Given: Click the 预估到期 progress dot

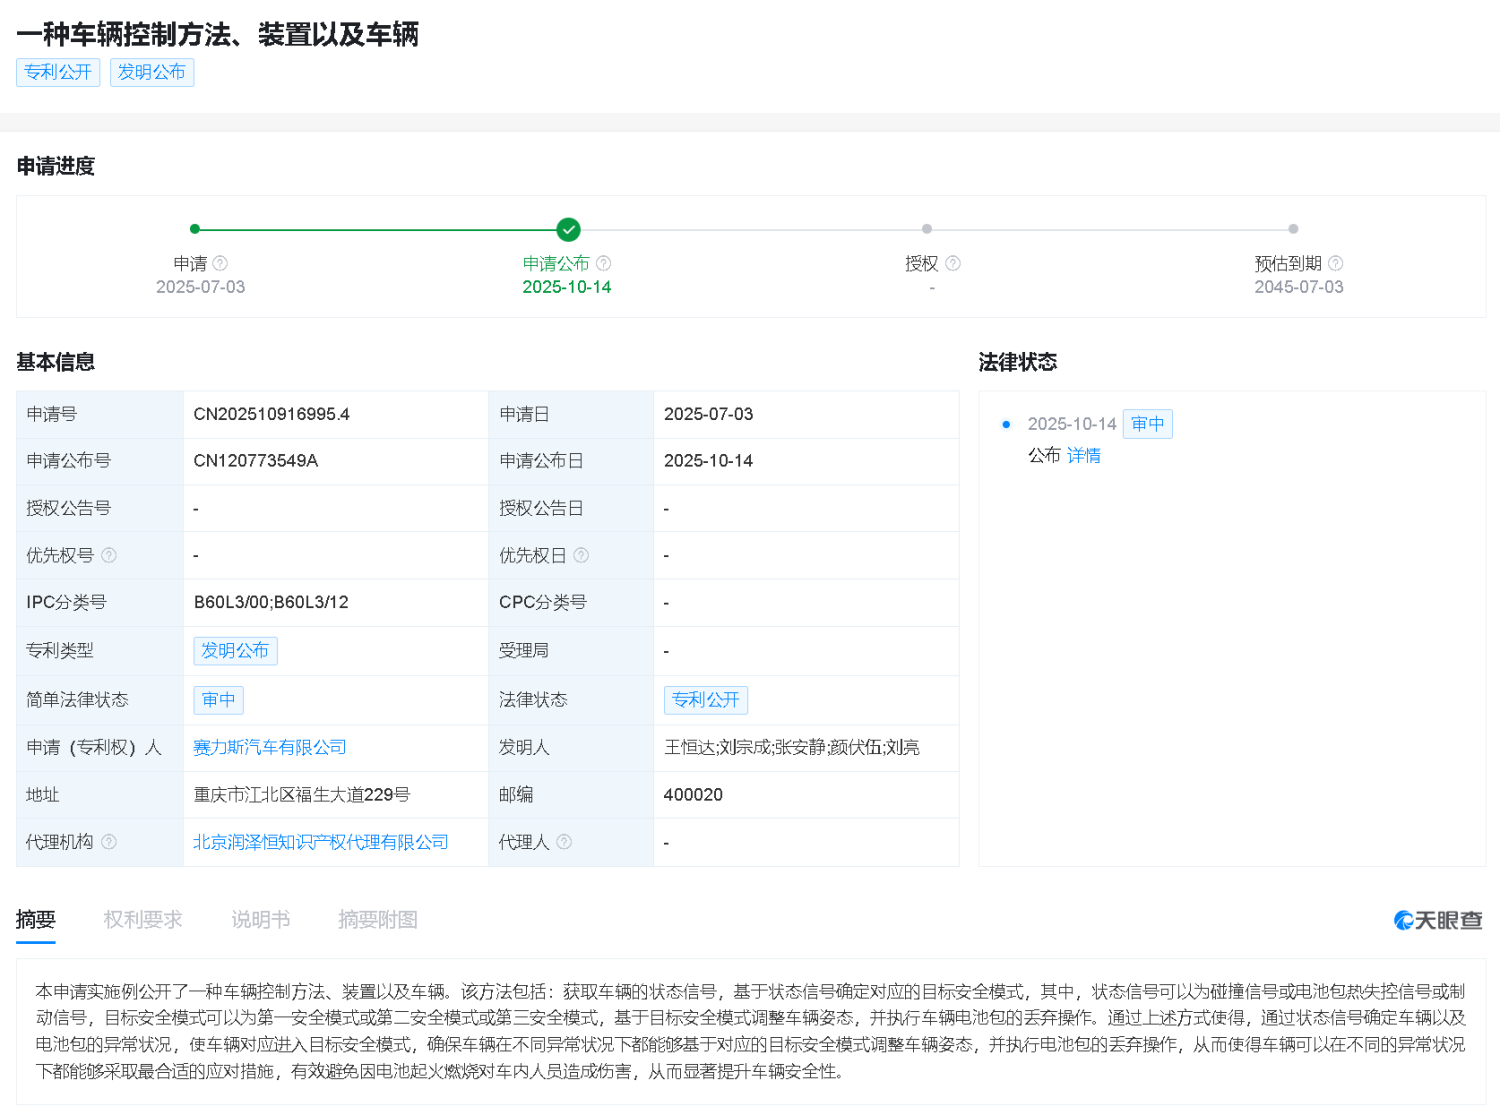Looking at the screenshot, I should click(1293, 229).
